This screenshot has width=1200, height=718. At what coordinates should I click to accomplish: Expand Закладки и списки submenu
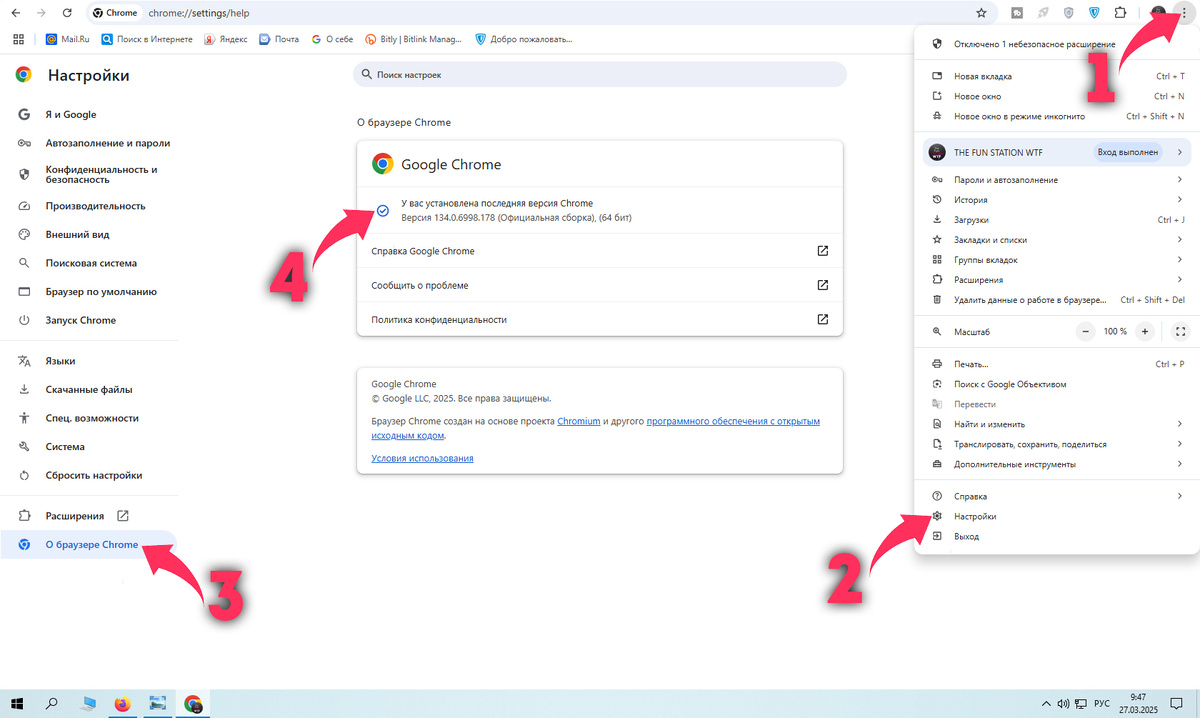click(1057, 240)
